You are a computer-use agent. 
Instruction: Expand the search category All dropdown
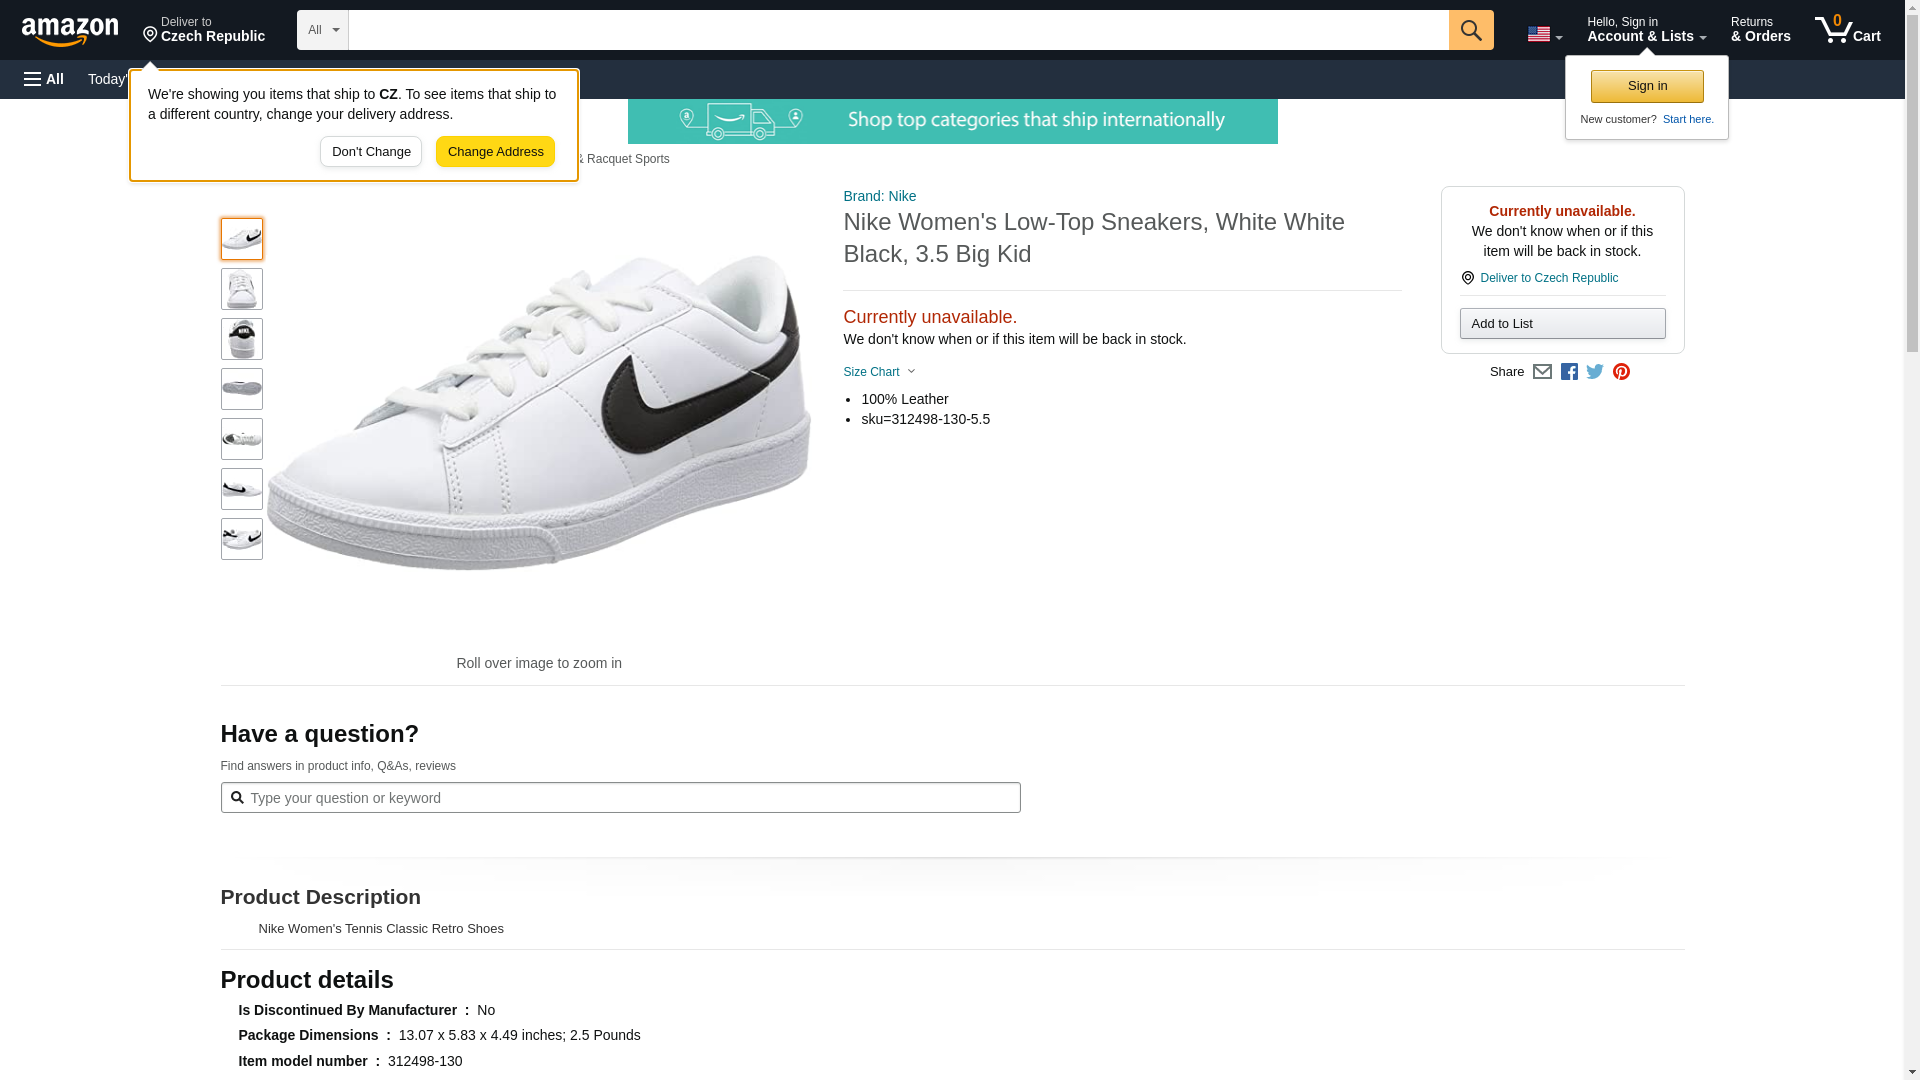[322, 30]
